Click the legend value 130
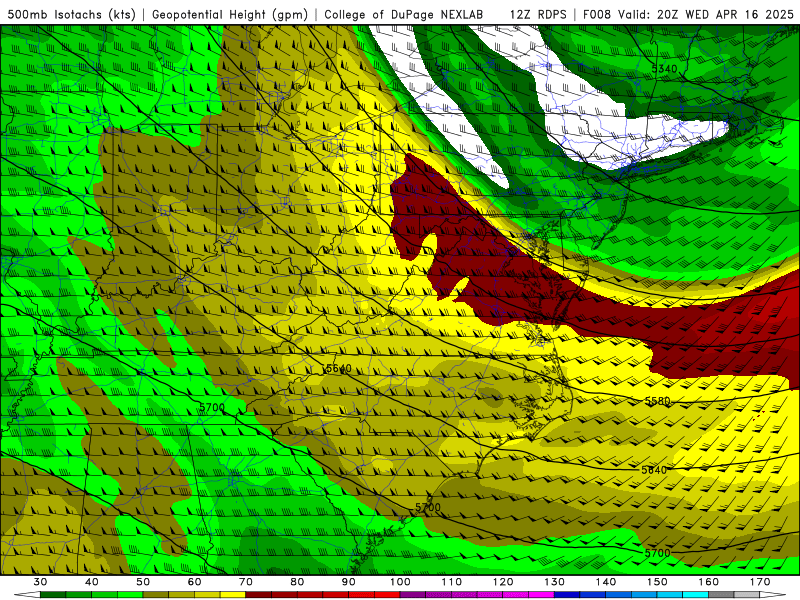 coord(554,582)
